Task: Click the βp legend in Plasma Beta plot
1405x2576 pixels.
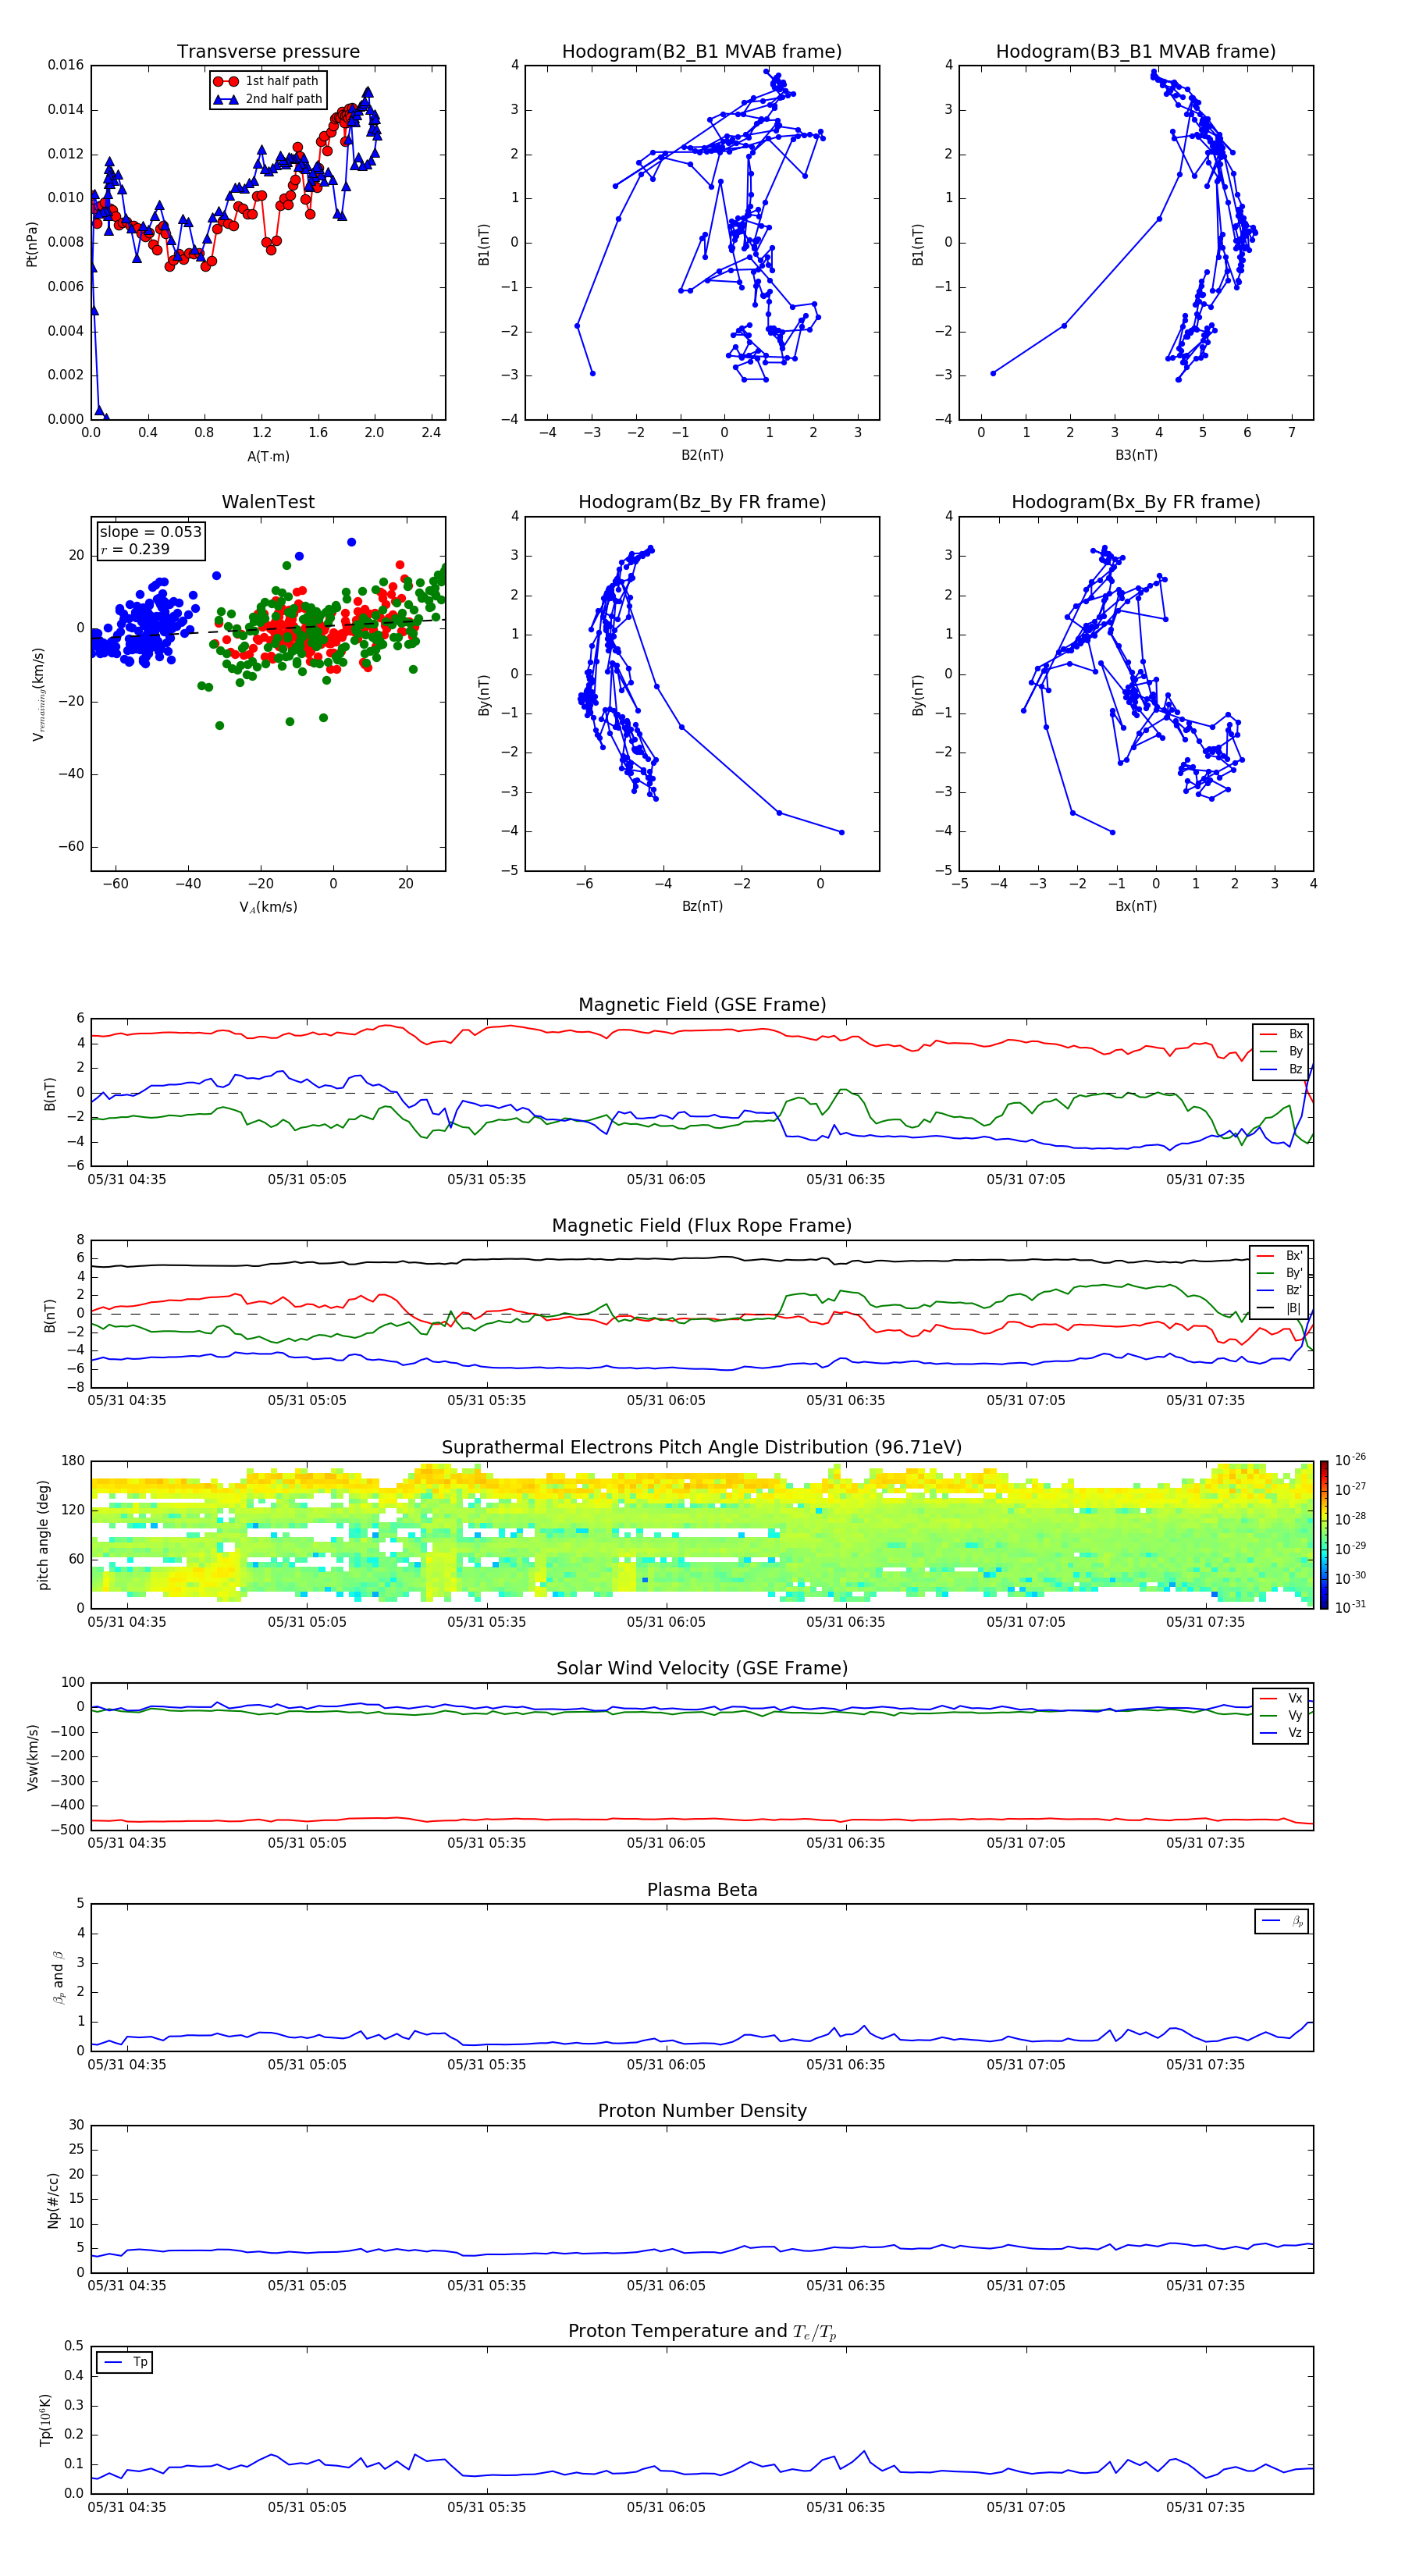Action: click(x=1282, y=1921)
